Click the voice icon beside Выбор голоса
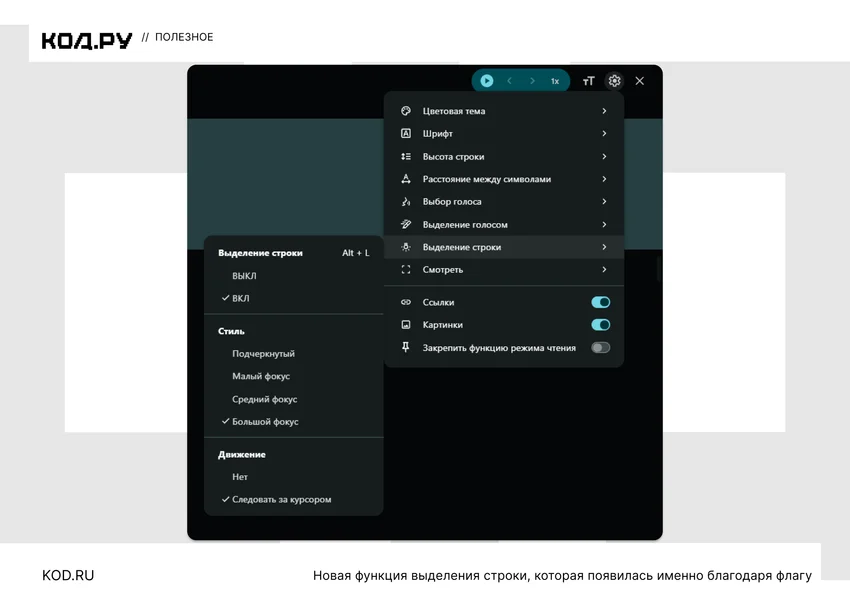 tap(405, 202)
